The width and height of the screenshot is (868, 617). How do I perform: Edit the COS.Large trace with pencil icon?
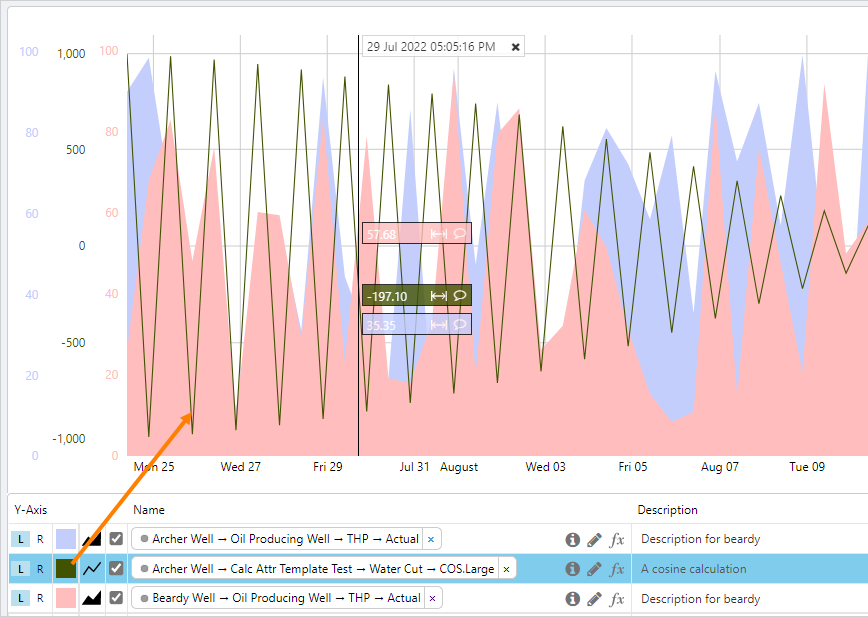pyautogui.click(x=595, y=569)
